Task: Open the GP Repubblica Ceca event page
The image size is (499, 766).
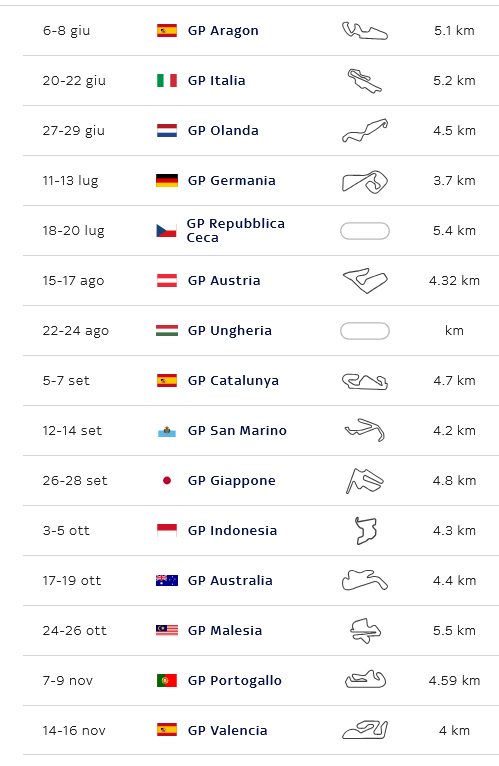Action: (x=236, y=231)
